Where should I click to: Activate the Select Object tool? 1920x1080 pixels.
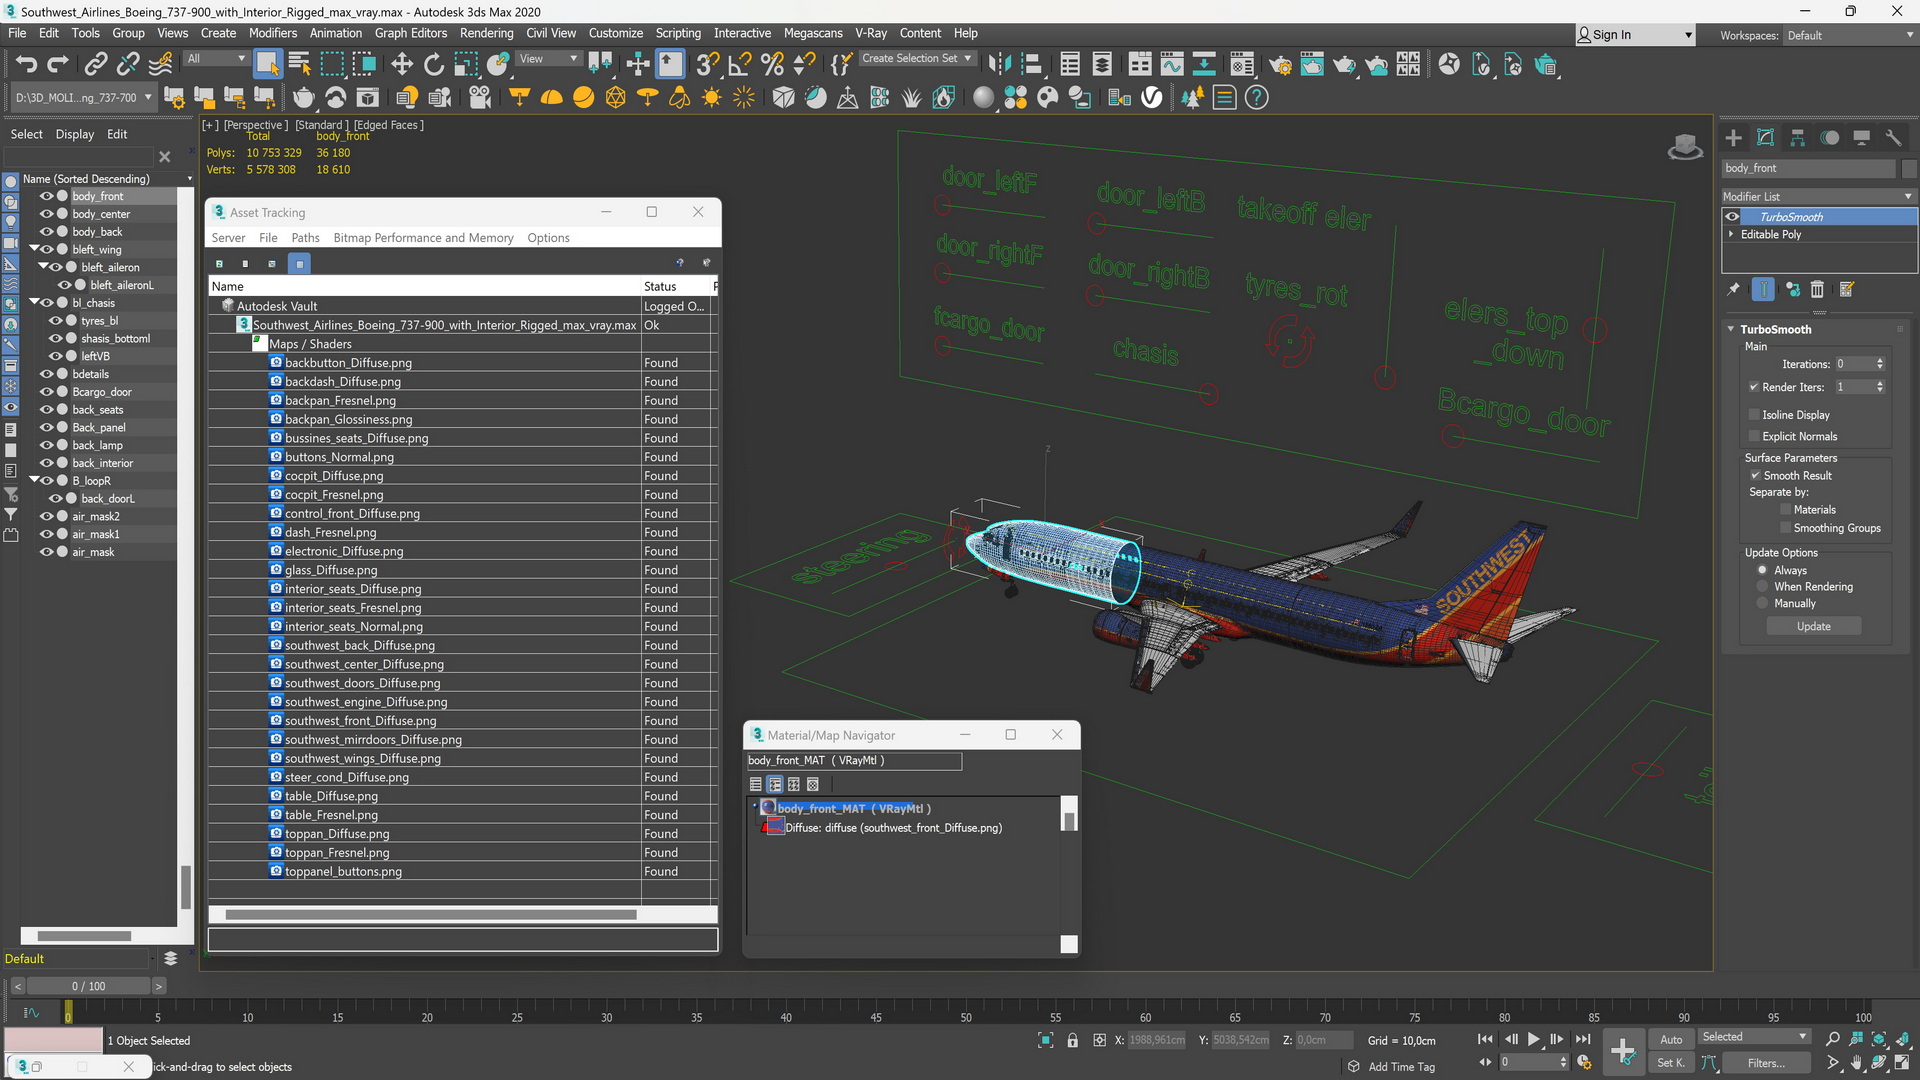(x=267, y=65)
